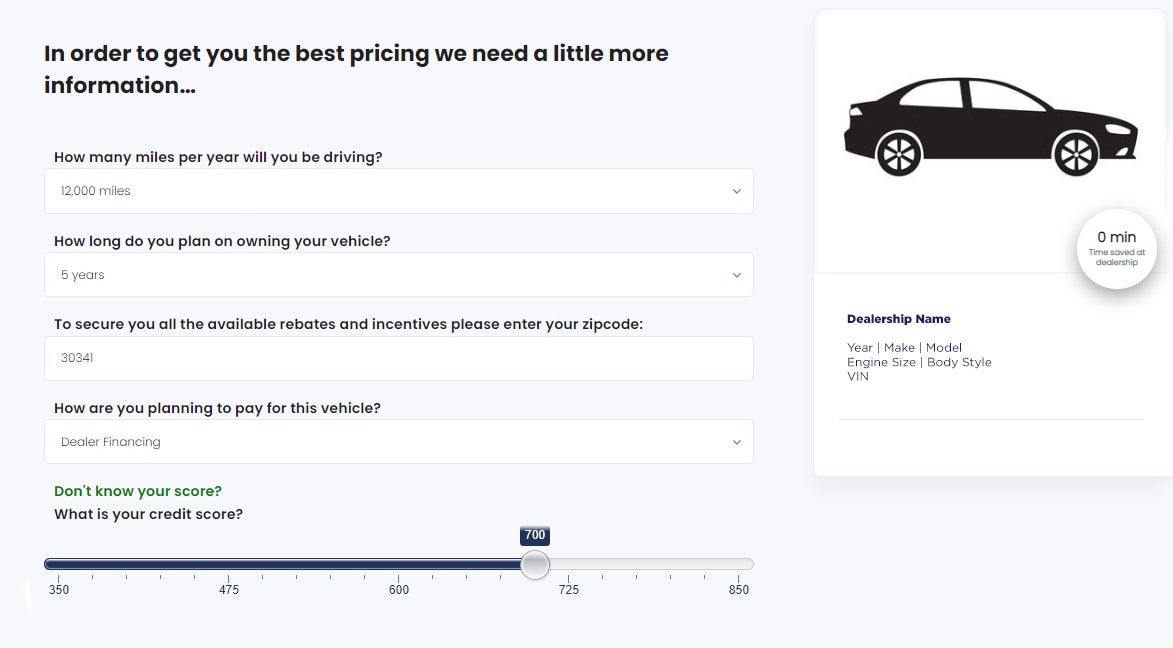Select the 350 mark on credit slider
This screenshot has height=648, width=1173.
(x=59, y=589)
